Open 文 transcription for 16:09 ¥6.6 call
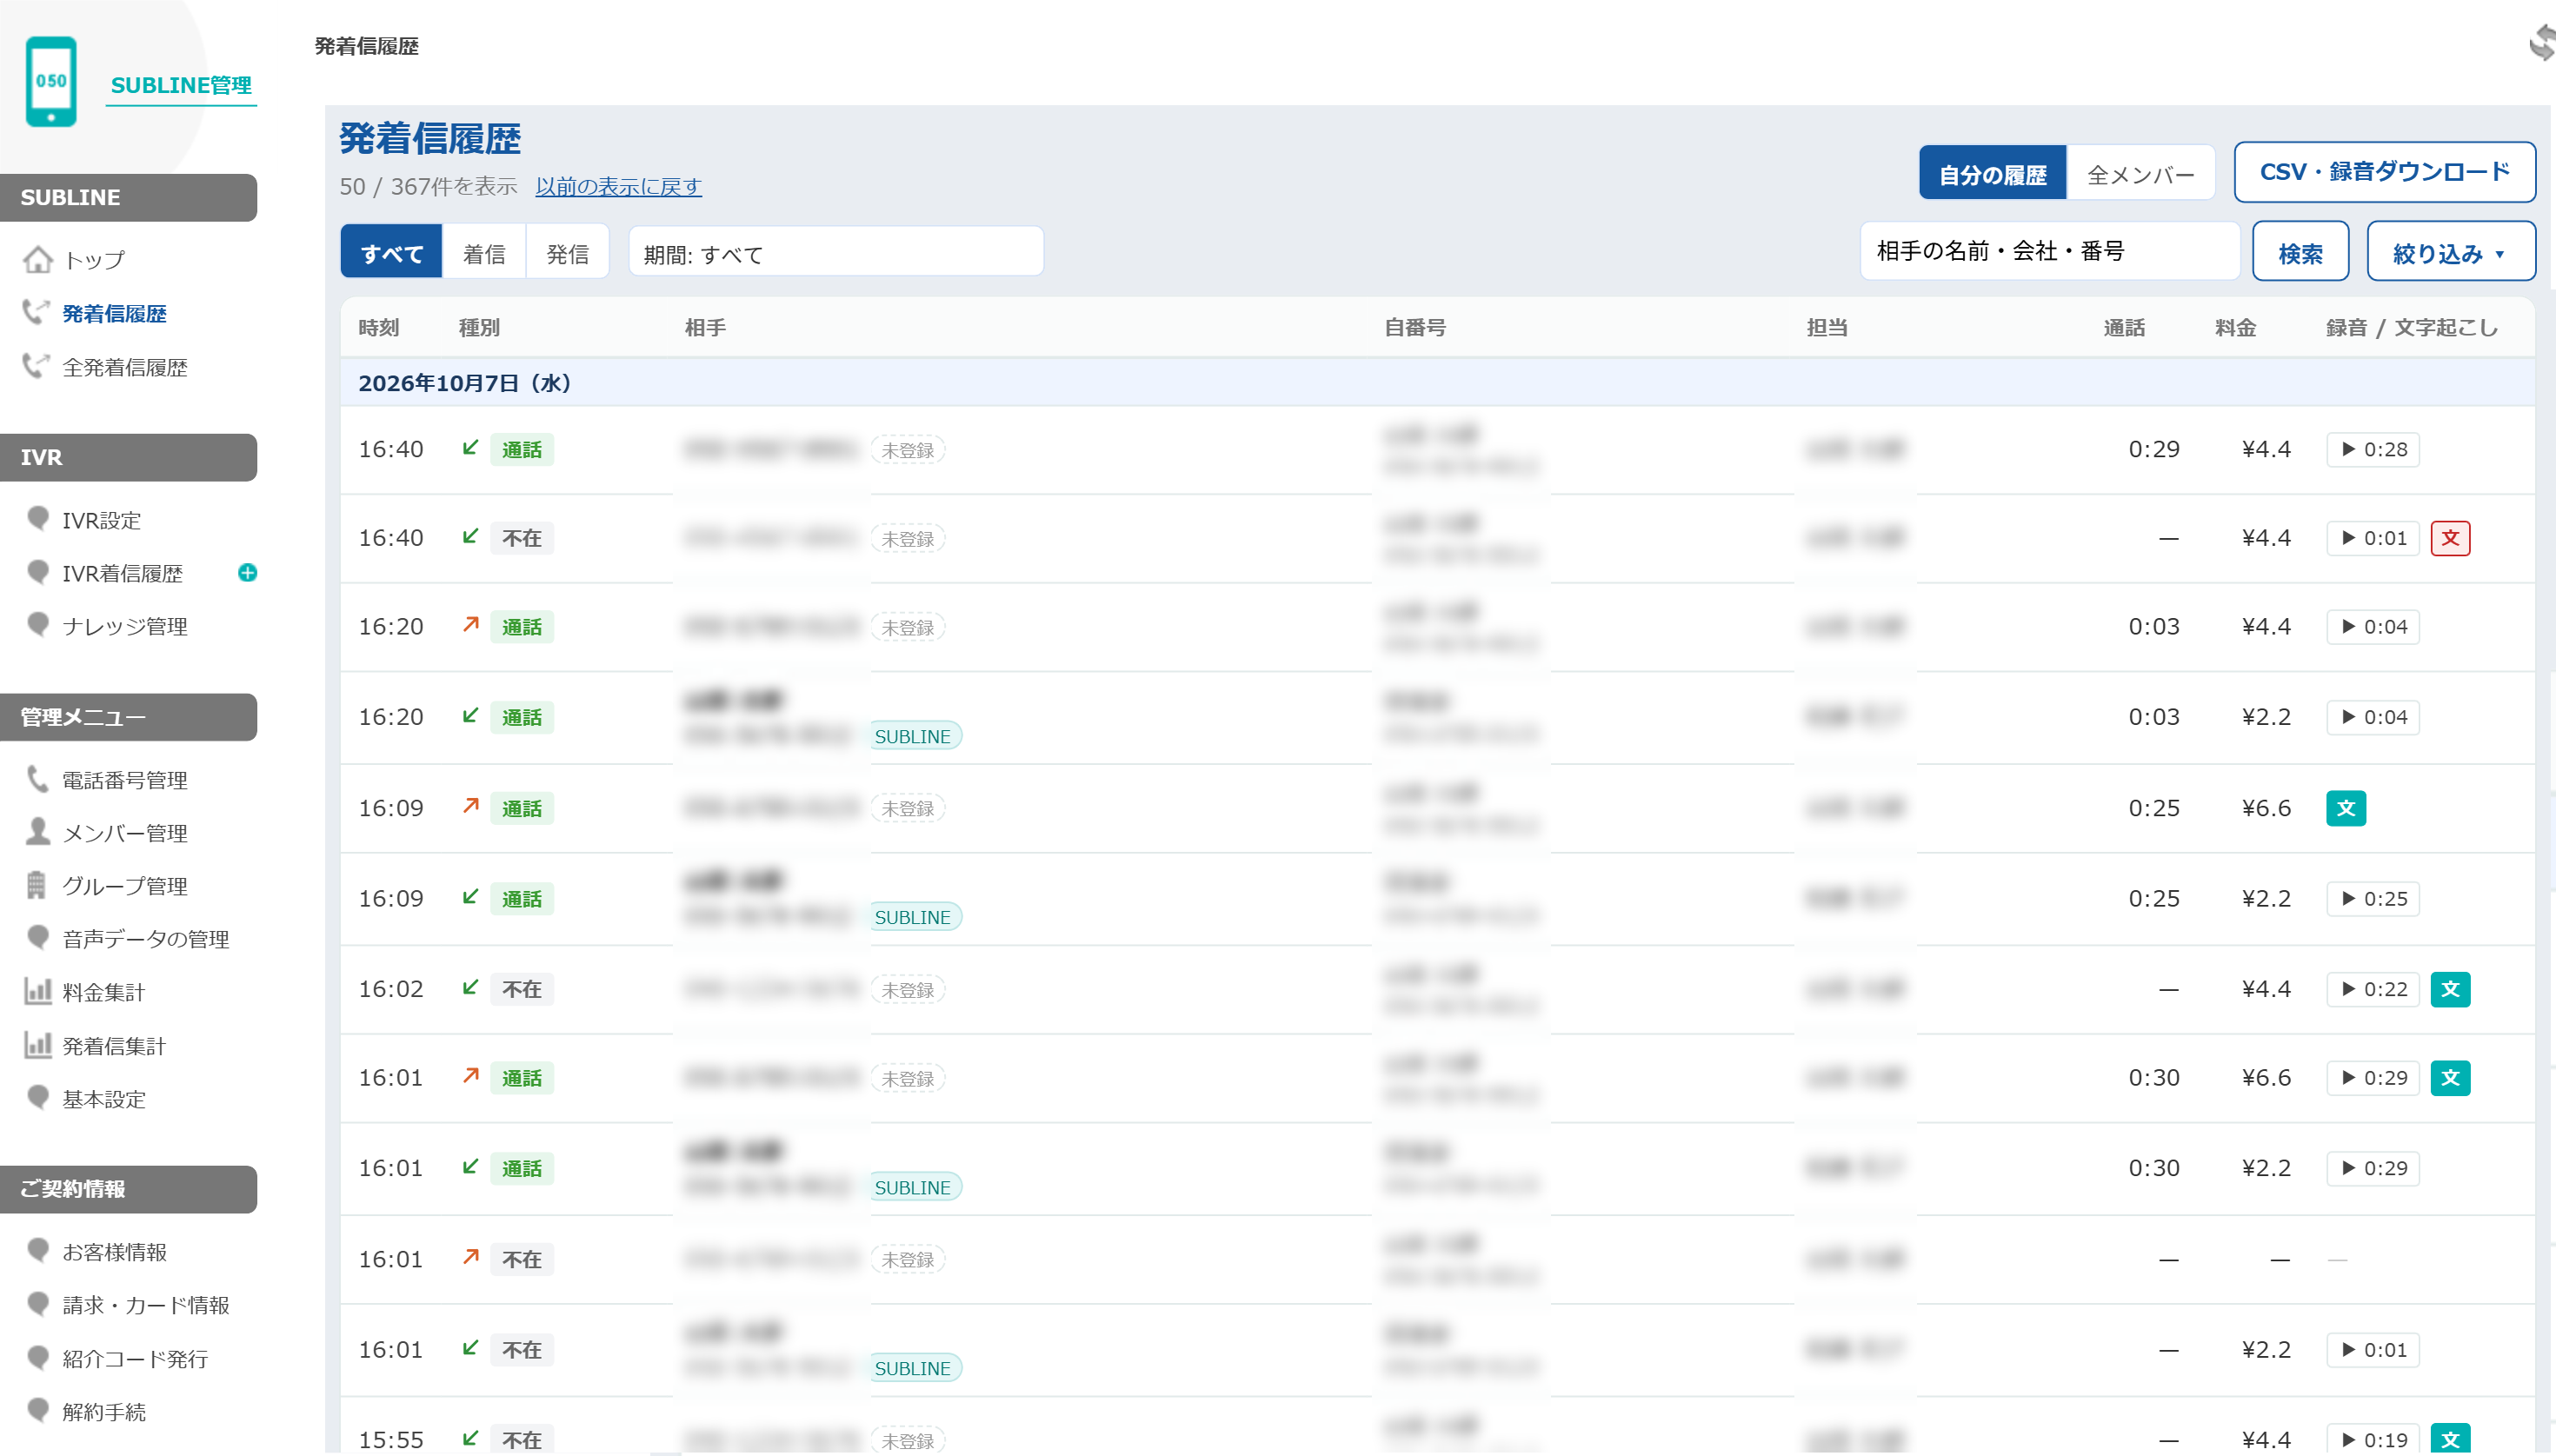The image size is (2556, 1456). pos(2346,808)
